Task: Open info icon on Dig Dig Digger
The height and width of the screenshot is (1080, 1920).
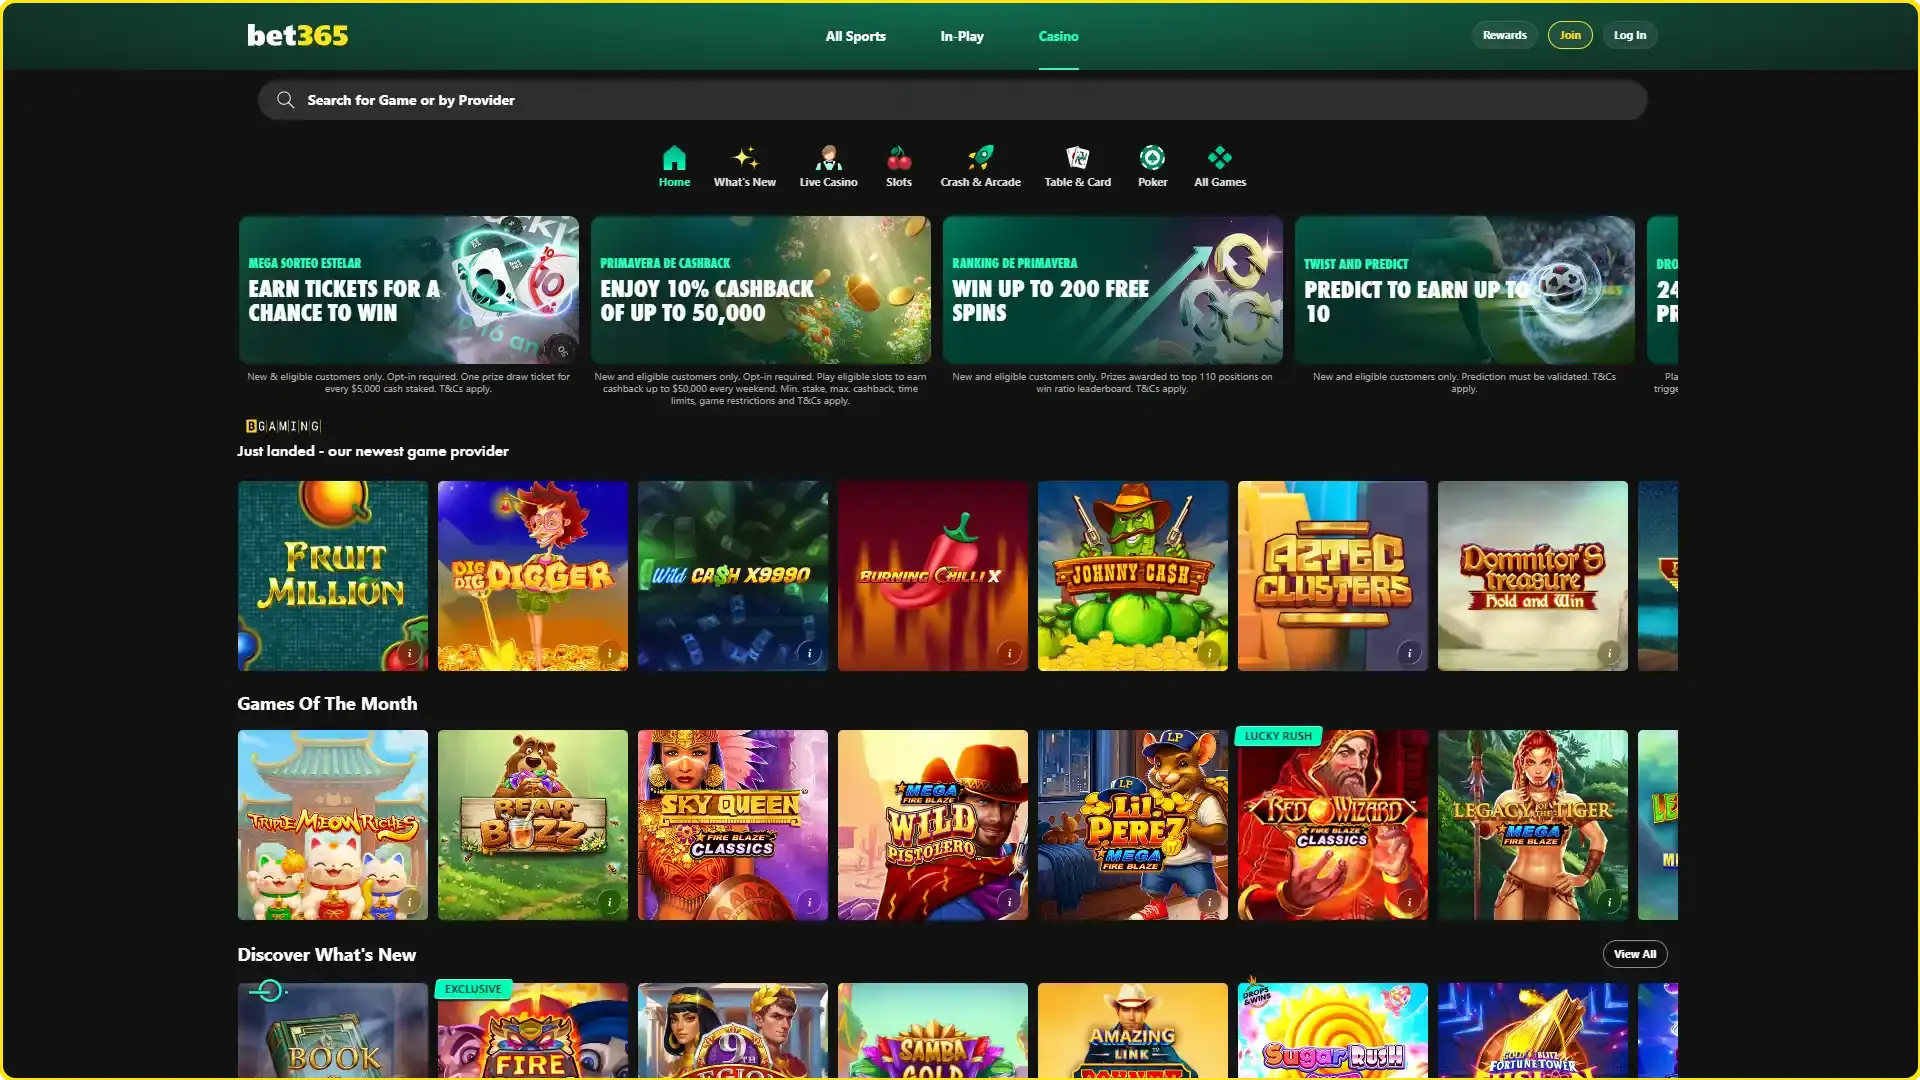Action: (609, 653)
